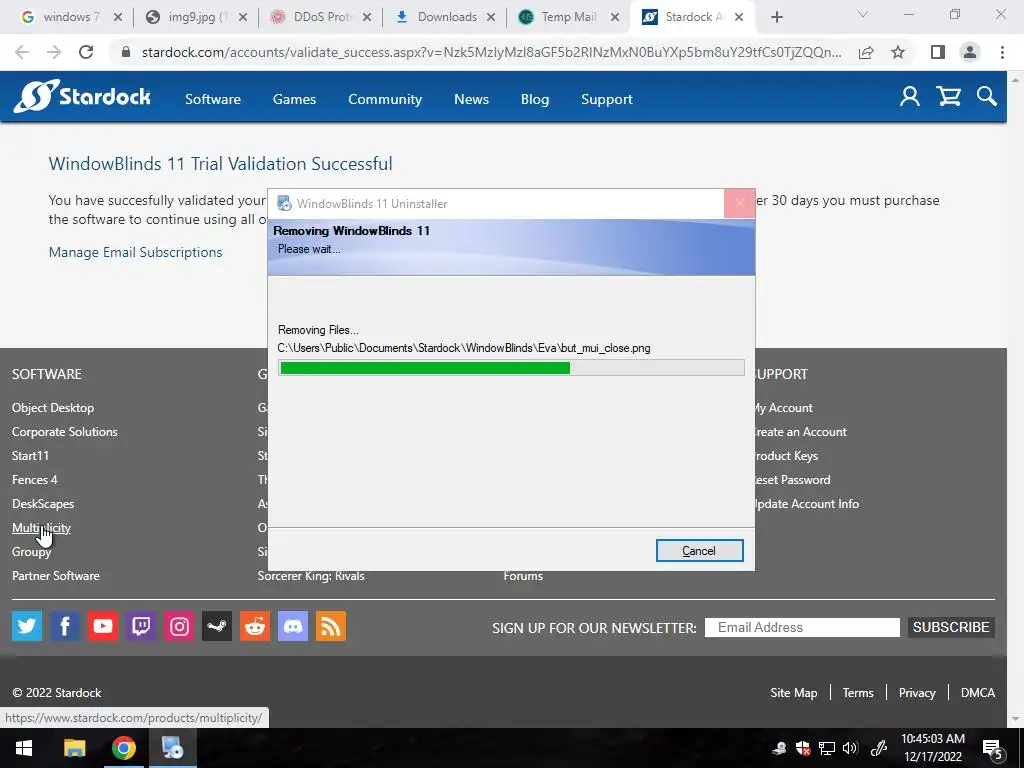Click the browser address bar URL
The height and width of the screenshot is (768, 1024).
(491, 52)
